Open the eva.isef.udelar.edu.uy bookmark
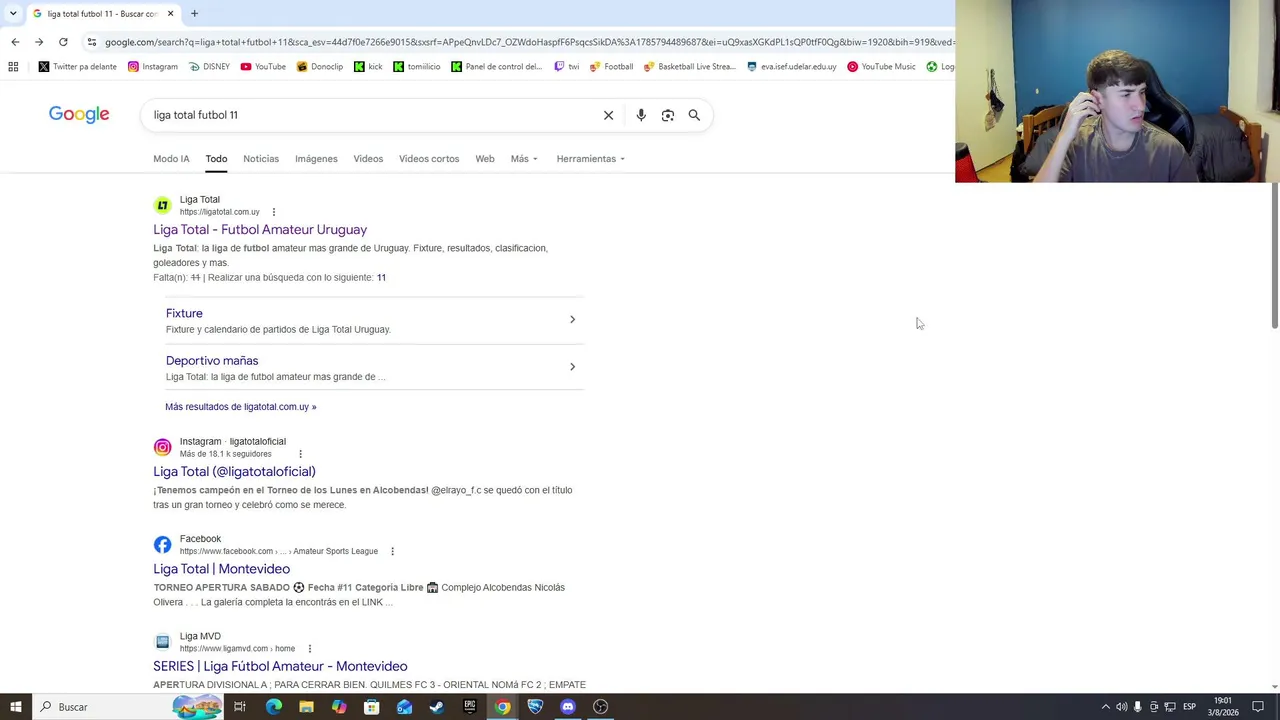Screen dimensions: 1280x720 point(791,67)
